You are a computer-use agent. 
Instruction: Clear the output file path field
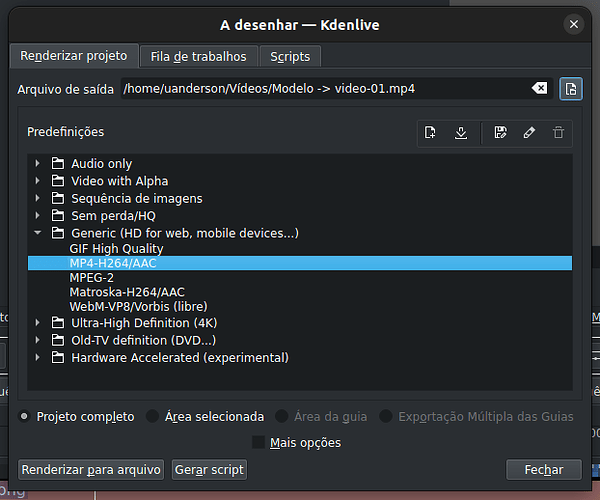pos(540,88)
